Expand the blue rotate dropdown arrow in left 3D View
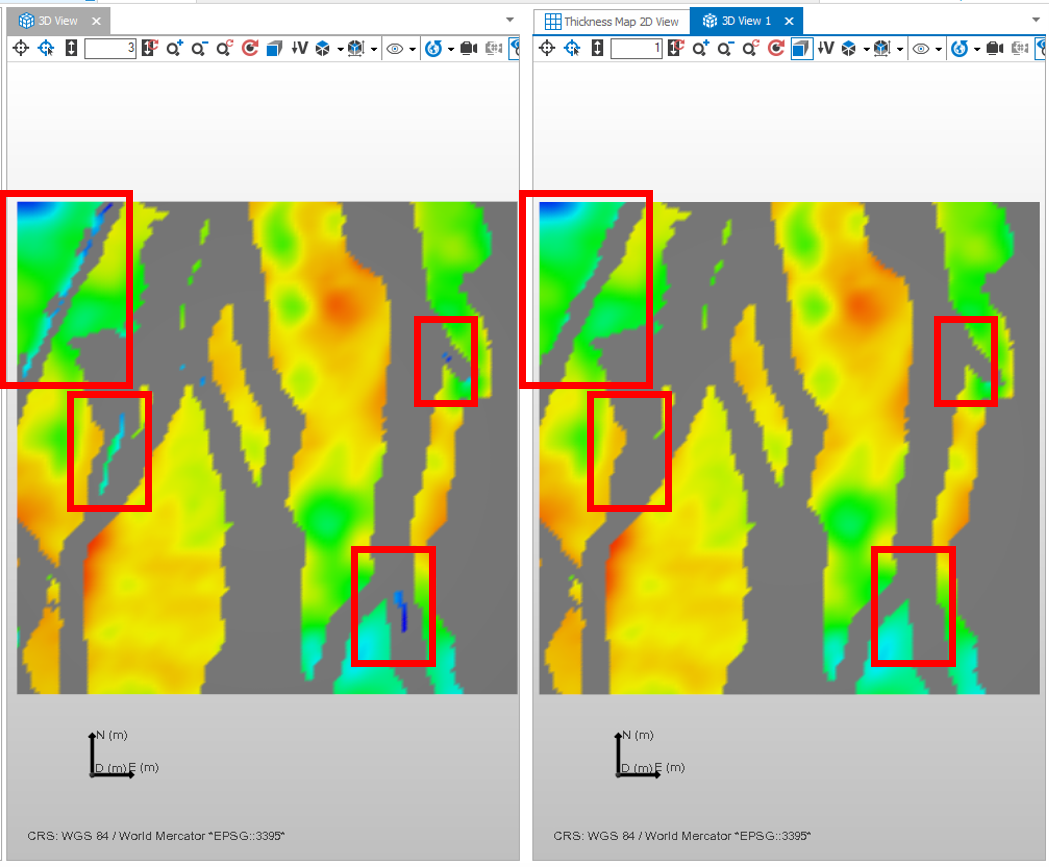Screen dimensions: 1049x867 tap(450, 48)
